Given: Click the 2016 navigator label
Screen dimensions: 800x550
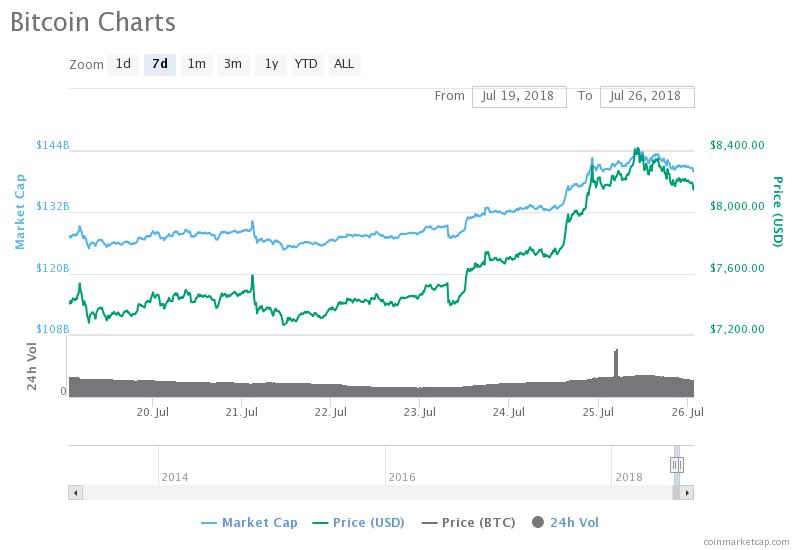Looking at the screenshot, I should point(402,478).
